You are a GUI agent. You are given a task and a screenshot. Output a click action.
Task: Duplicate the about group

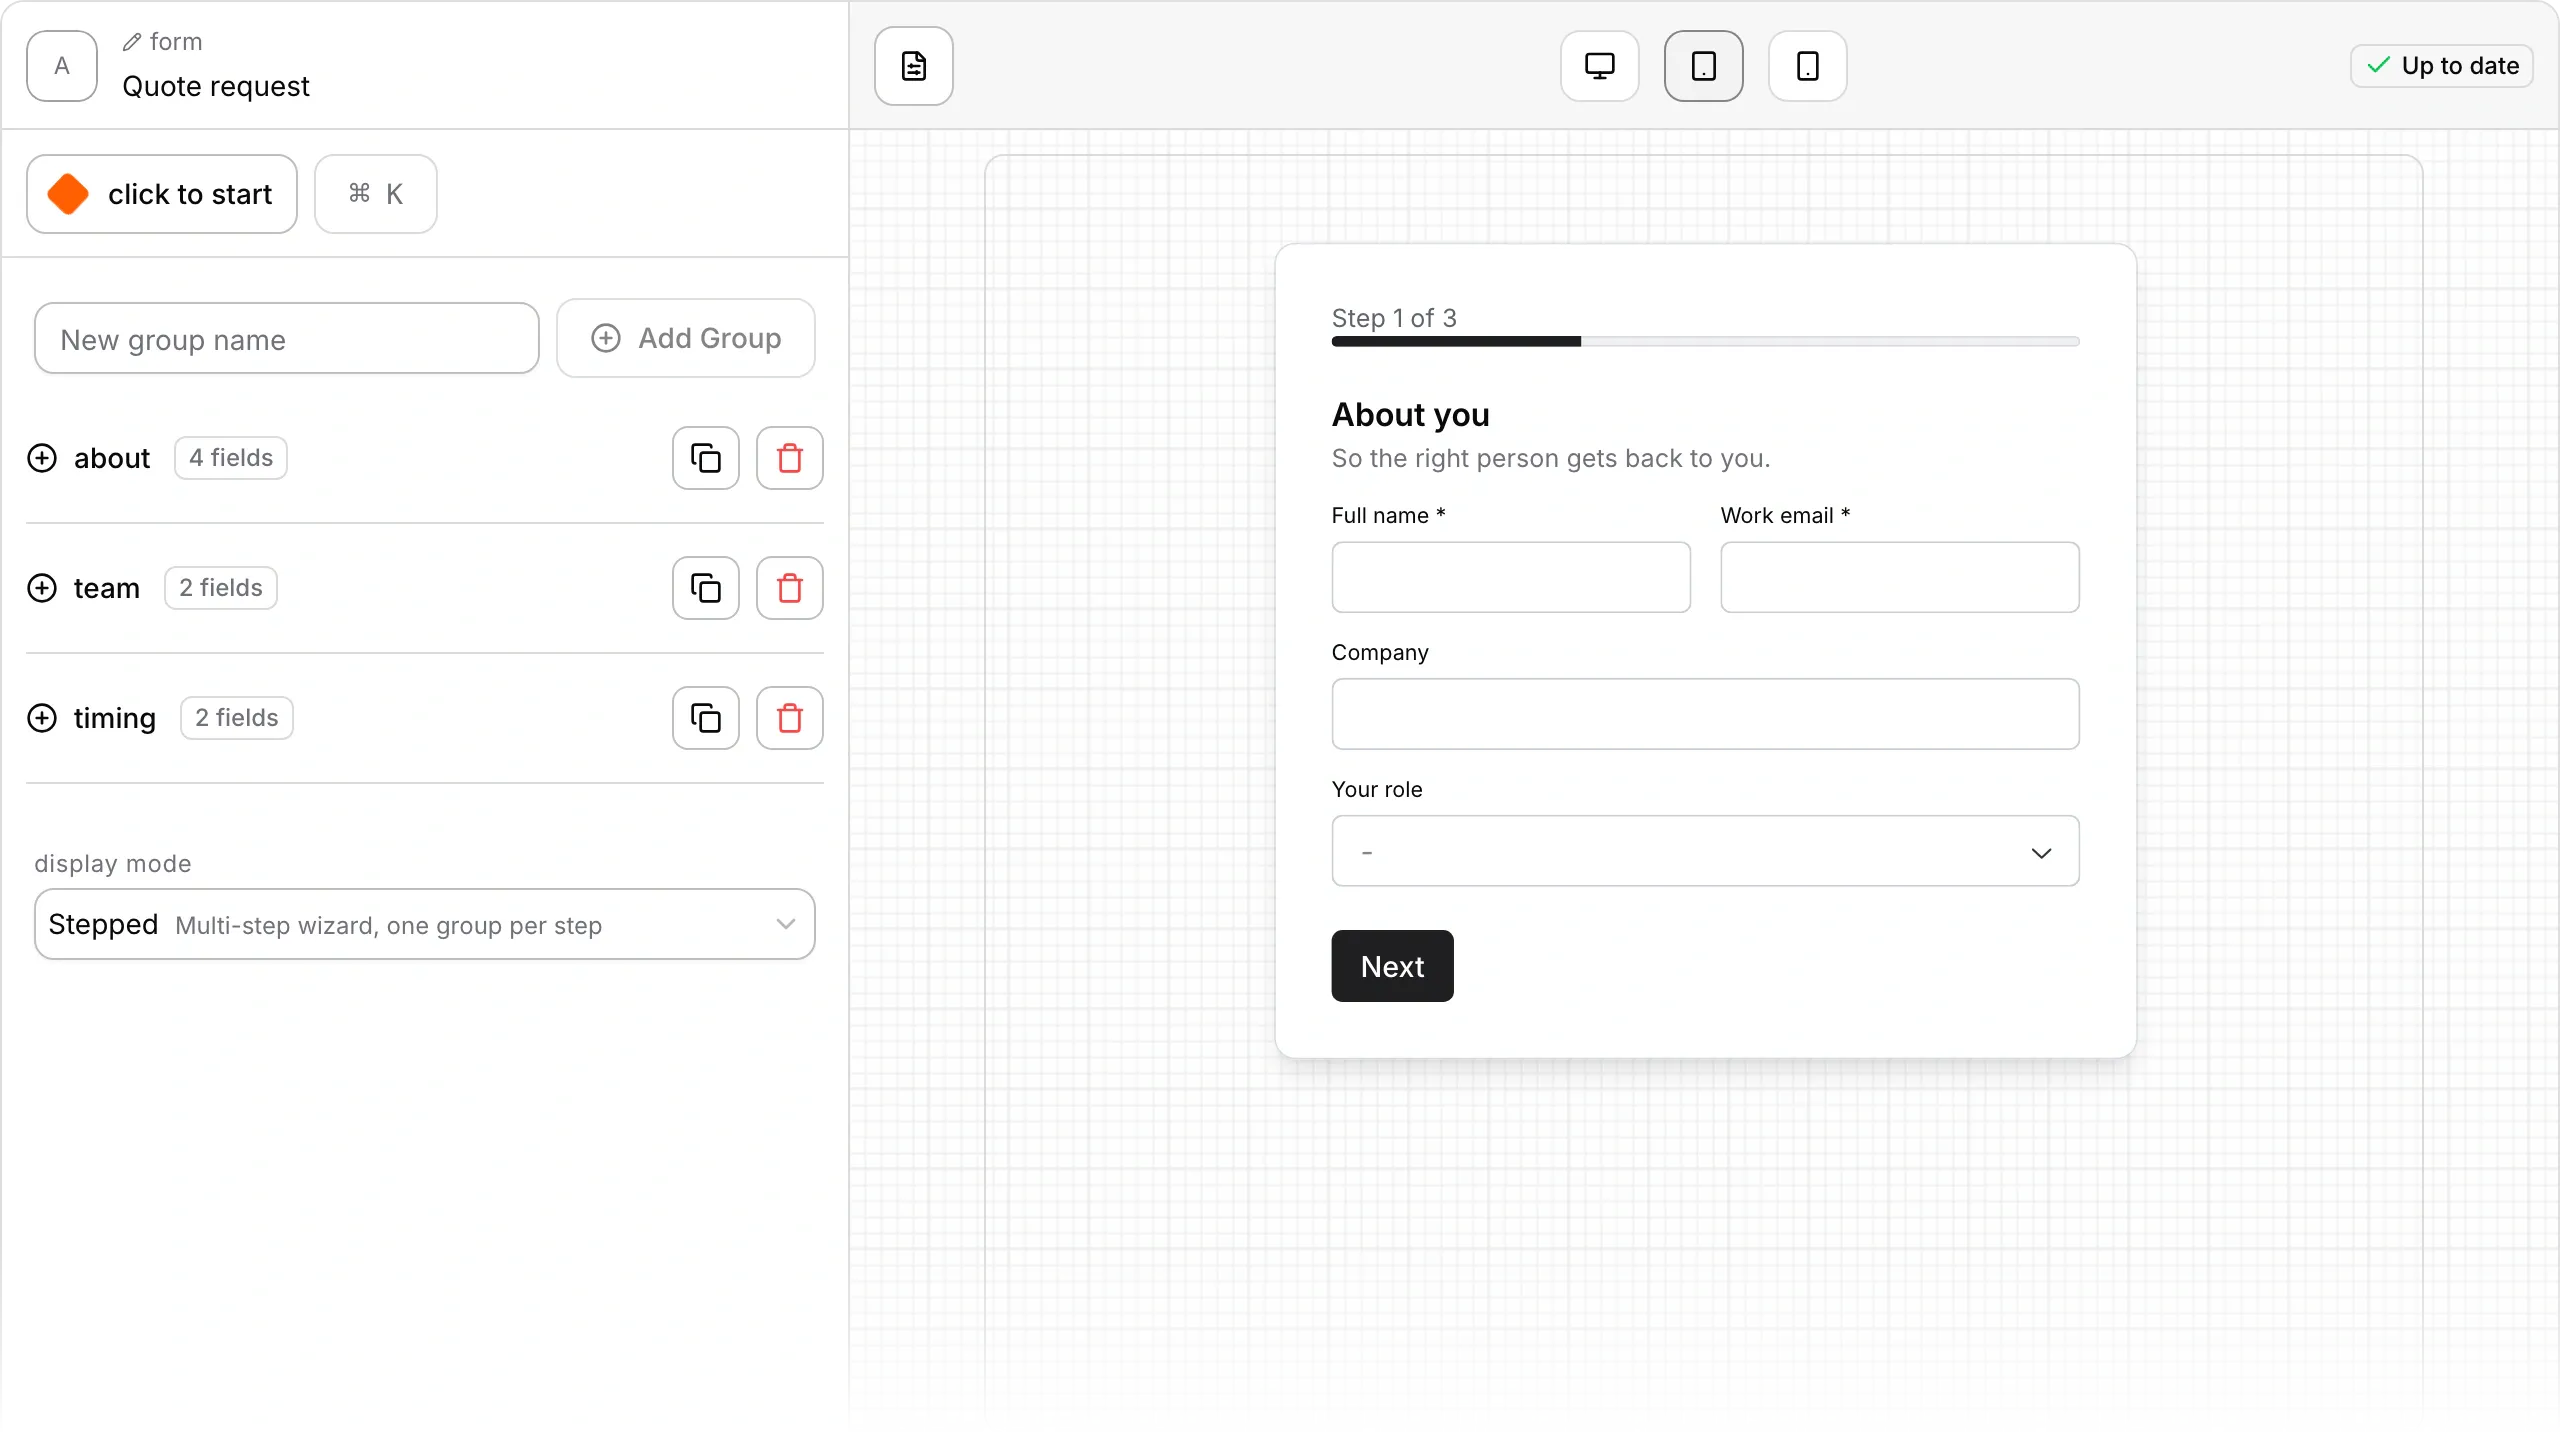[x=706, y=458]
